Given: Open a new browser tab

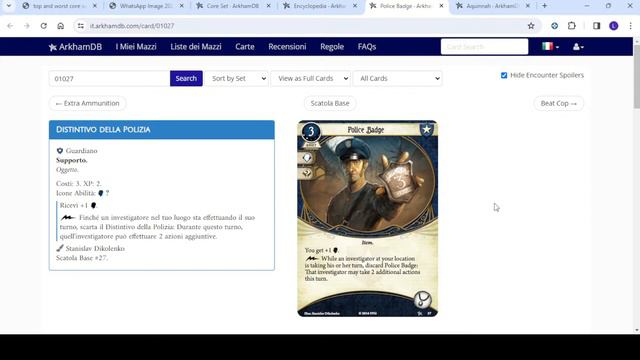Looking at the screenshot, I should tap(544, 6).
